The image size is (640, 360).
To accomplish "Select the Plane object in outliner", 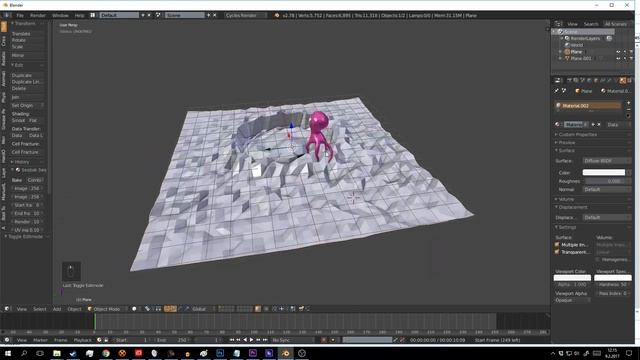I will click(x=576, y=52).
